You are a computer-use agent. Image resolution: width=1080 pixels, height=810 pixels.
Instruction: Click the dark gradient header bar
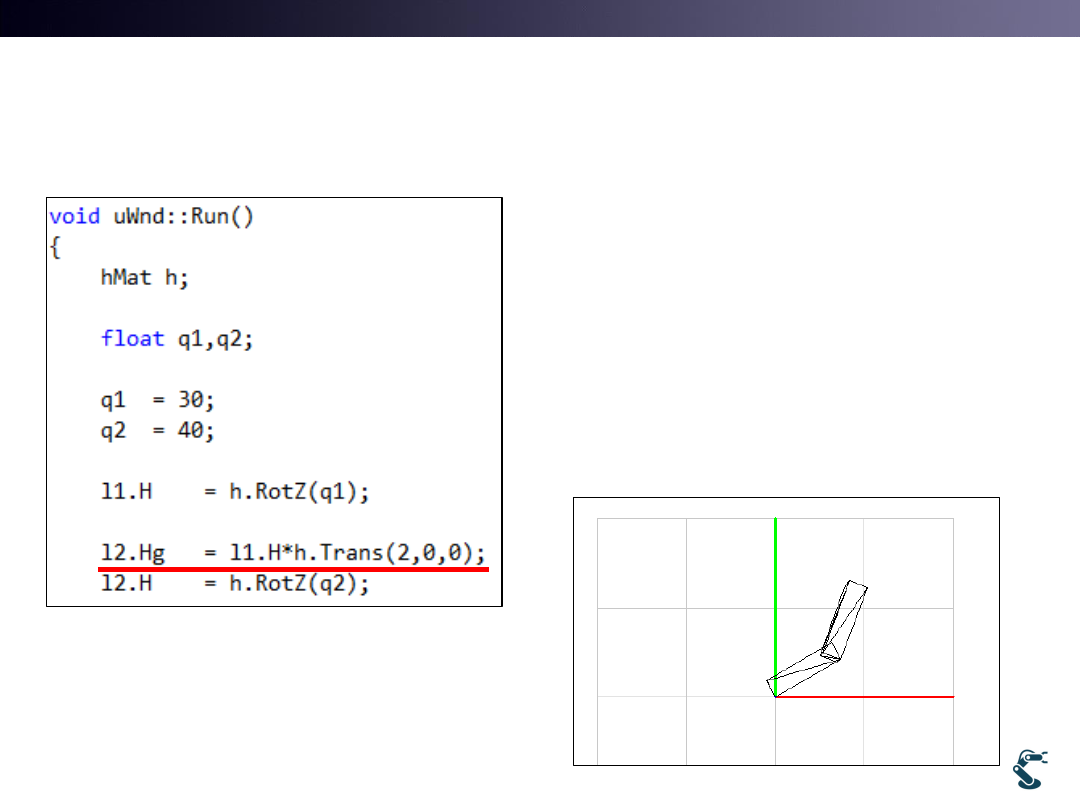coord(540,18)
